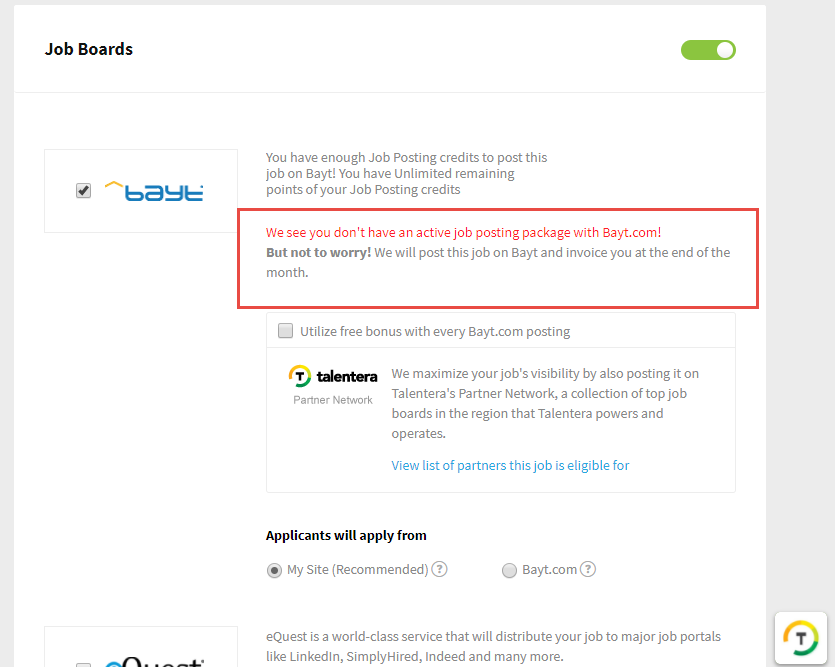Open help icon next to My Site

coord(439,569)
